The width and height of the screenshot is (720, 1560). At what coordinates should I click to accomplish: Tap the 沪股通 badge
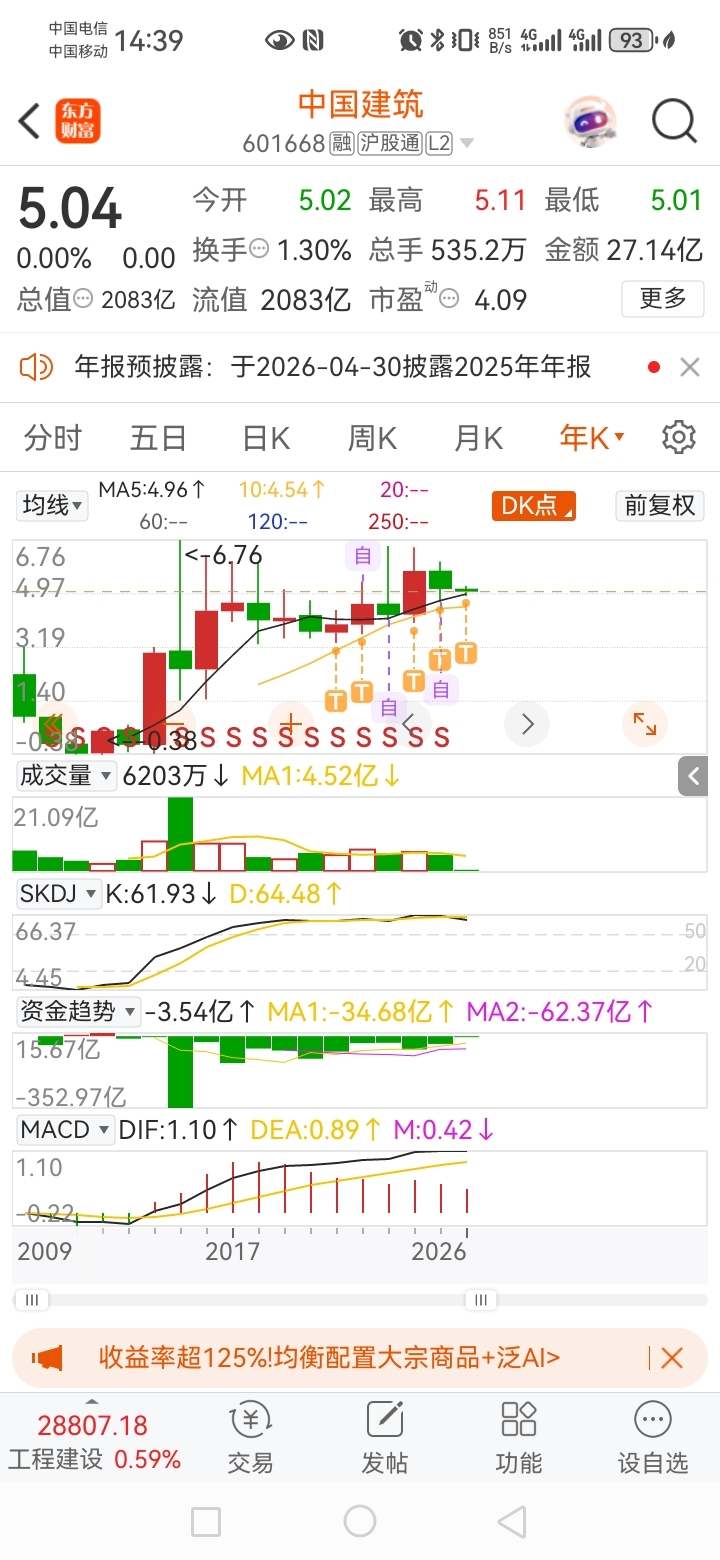(390, 143)
